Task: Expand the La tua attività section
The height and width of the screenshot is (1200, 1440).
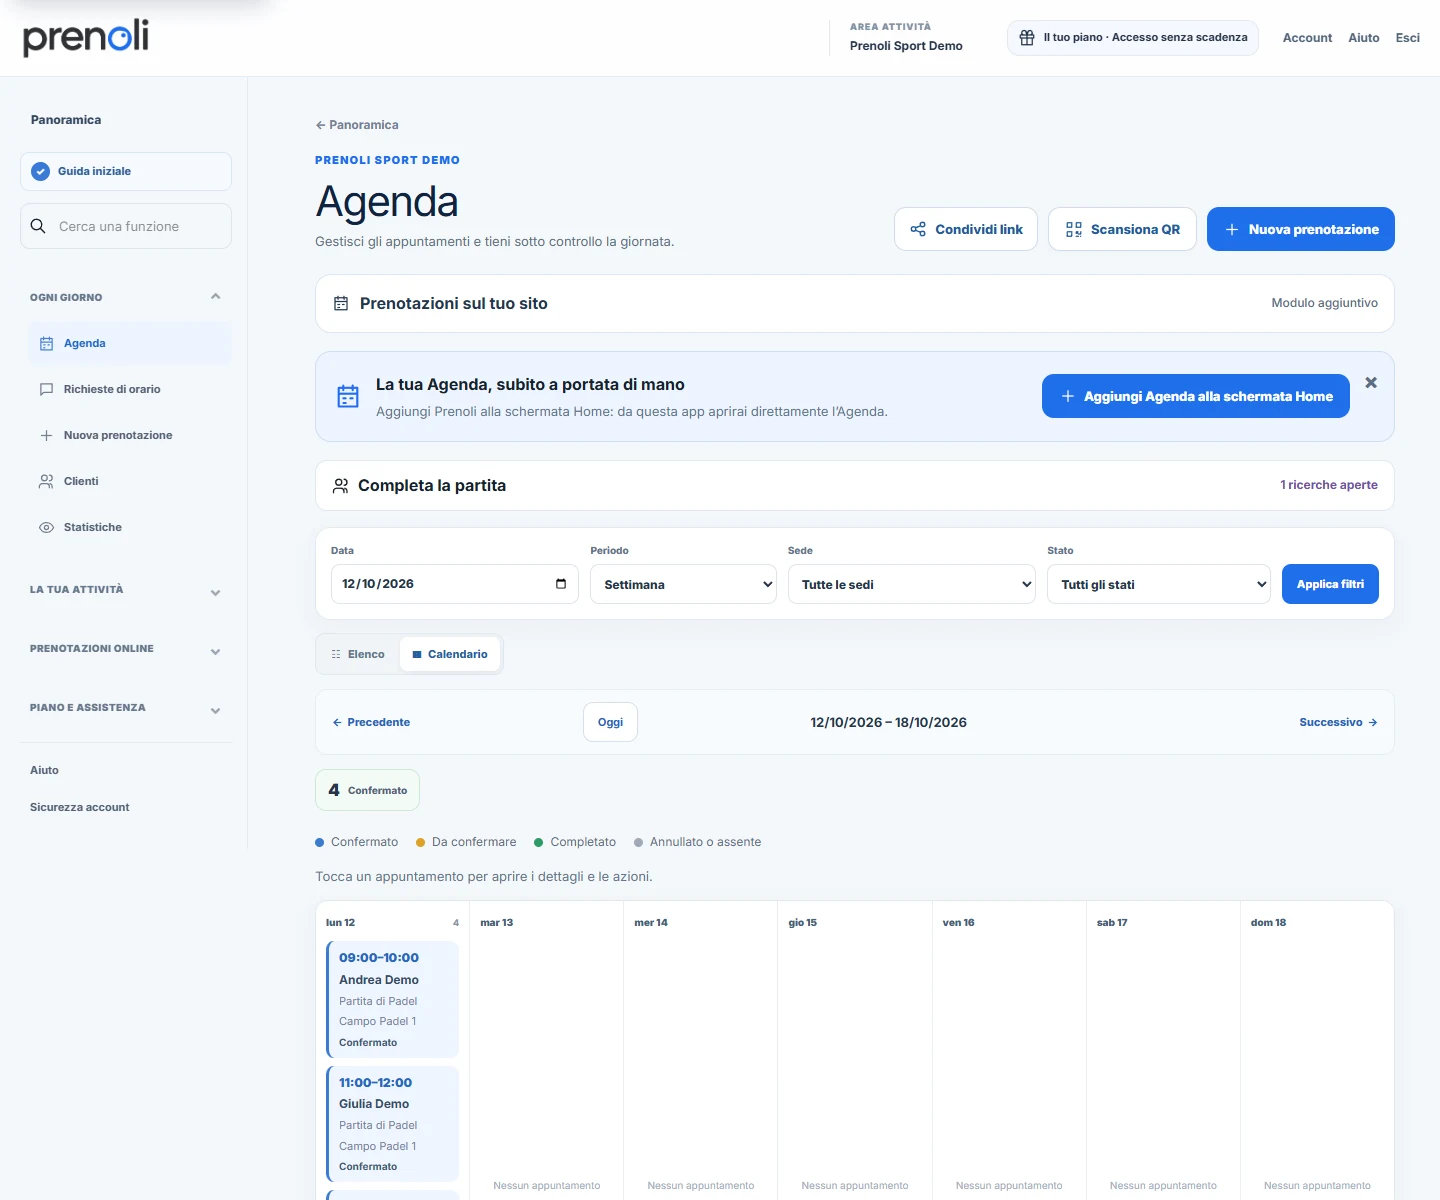Action: [126, 591]
